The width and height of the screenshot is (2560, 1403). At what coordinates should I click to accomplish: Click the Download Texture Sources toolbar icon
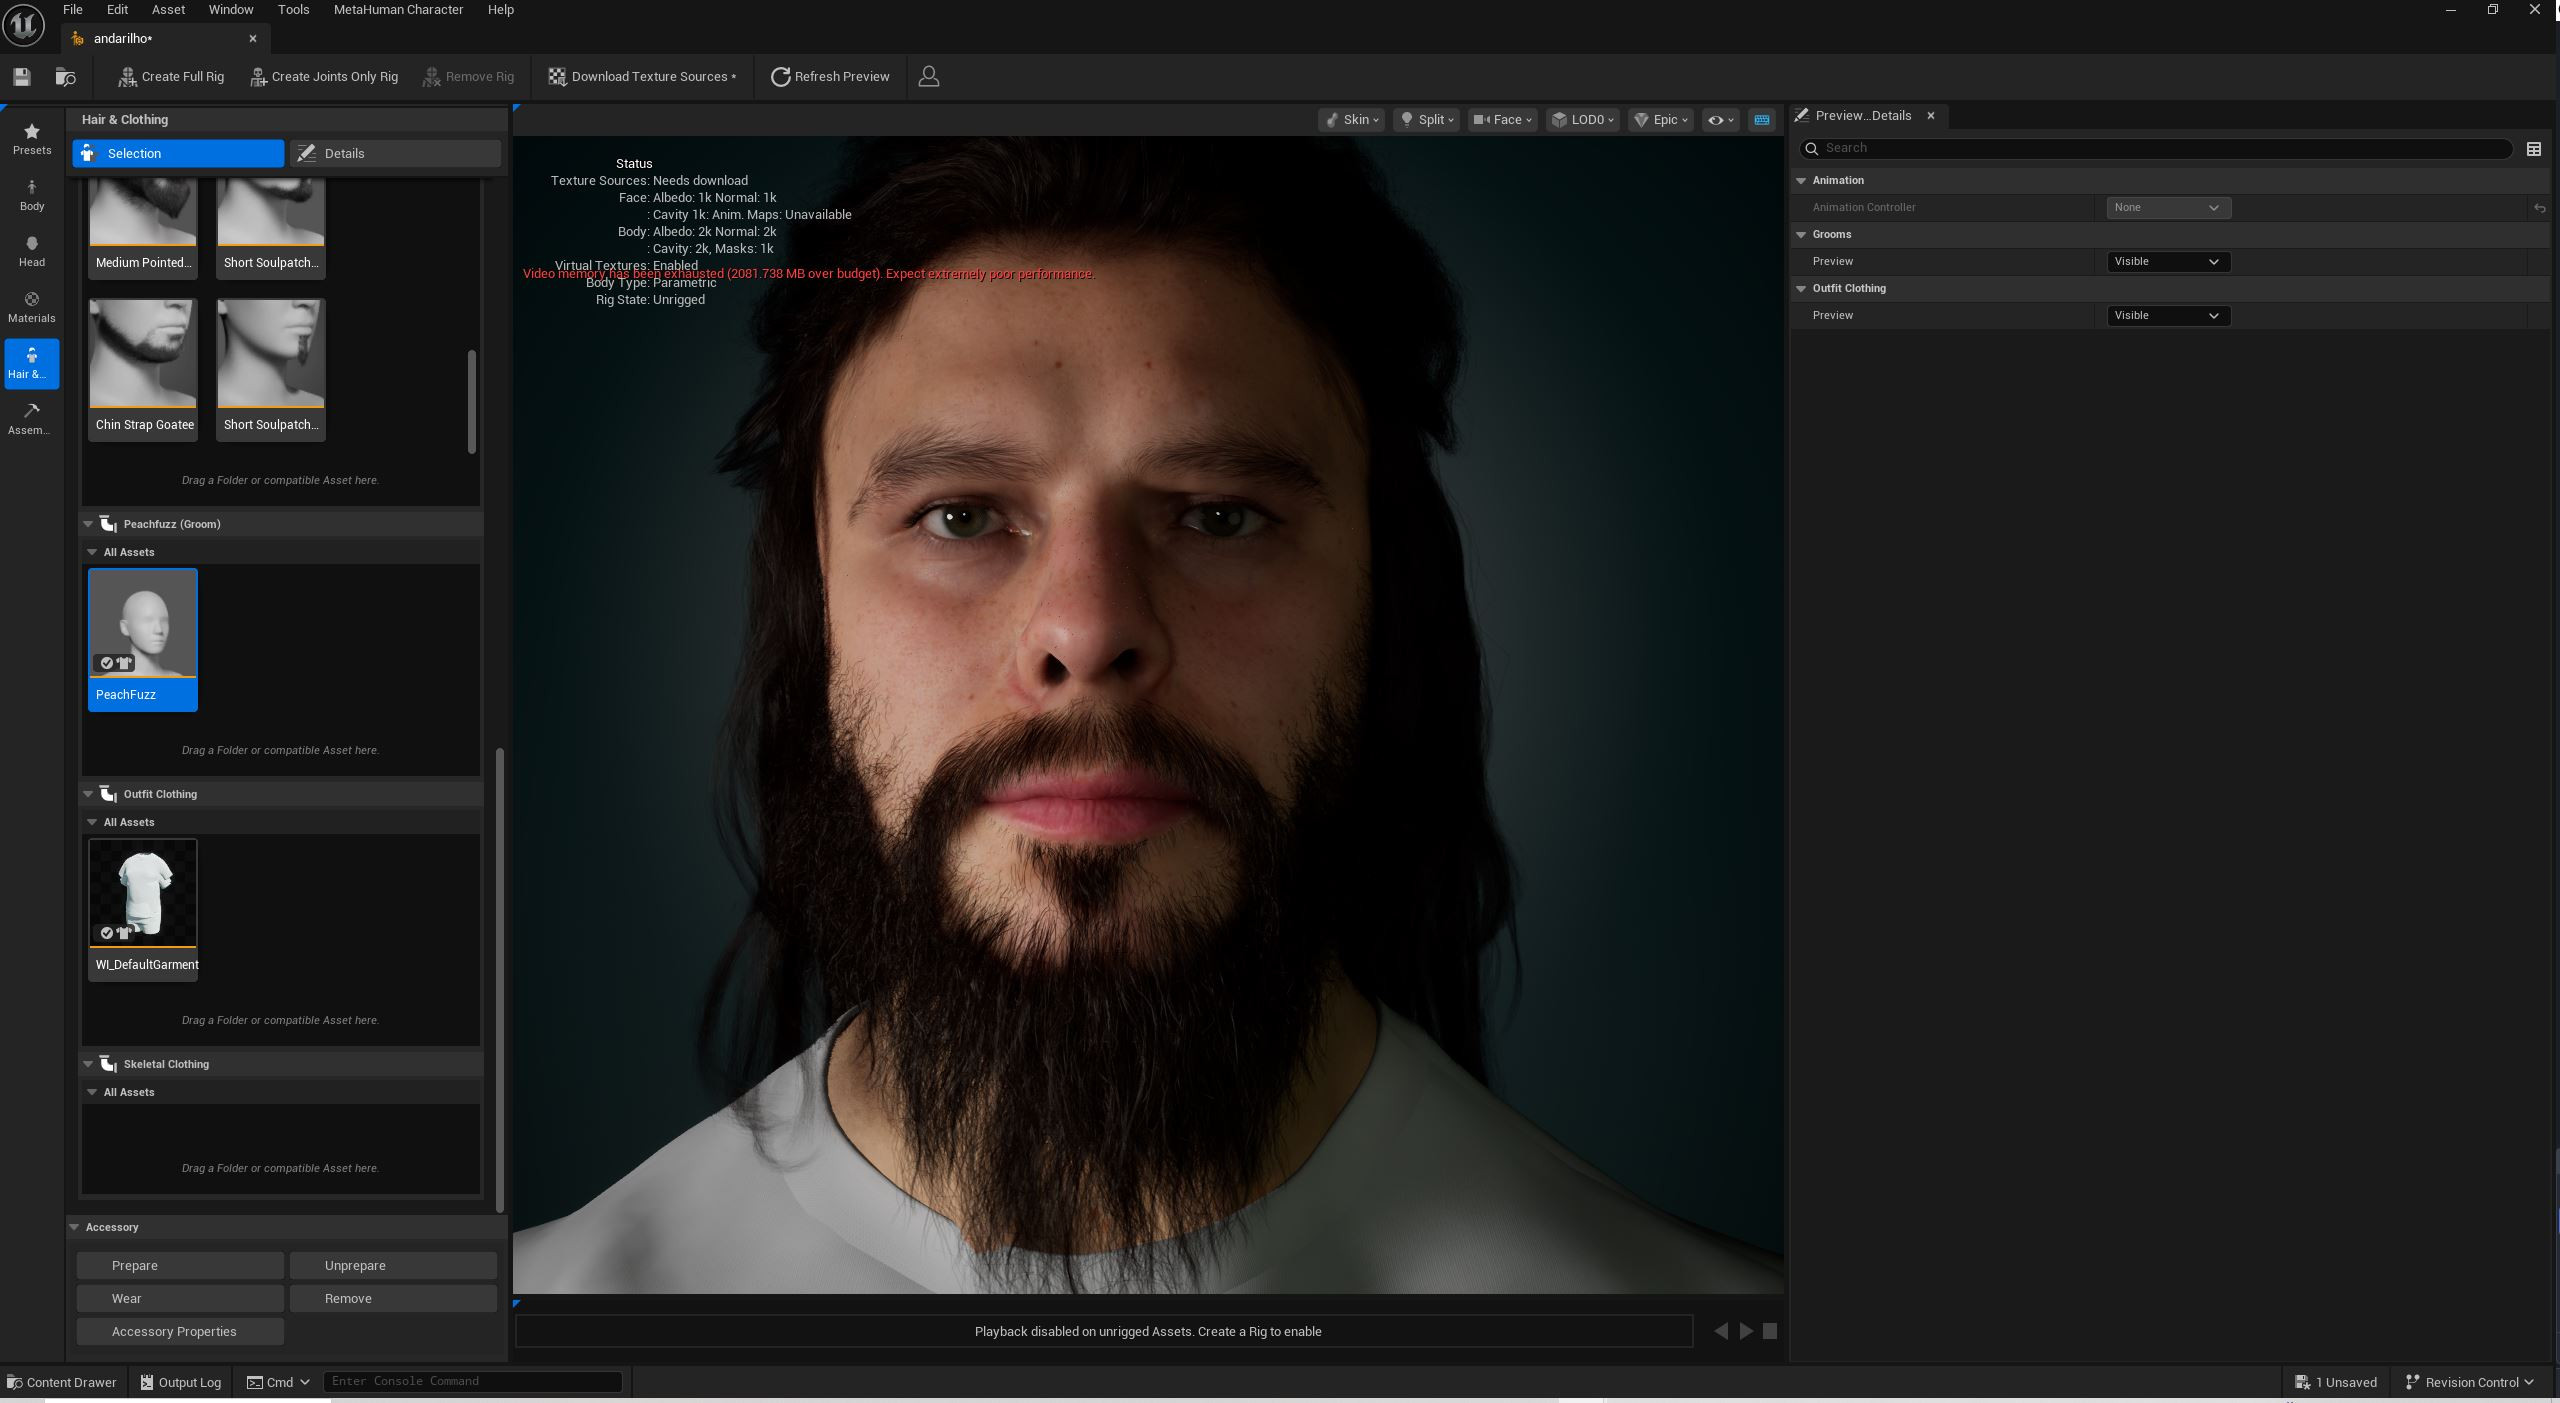(557, 76)
